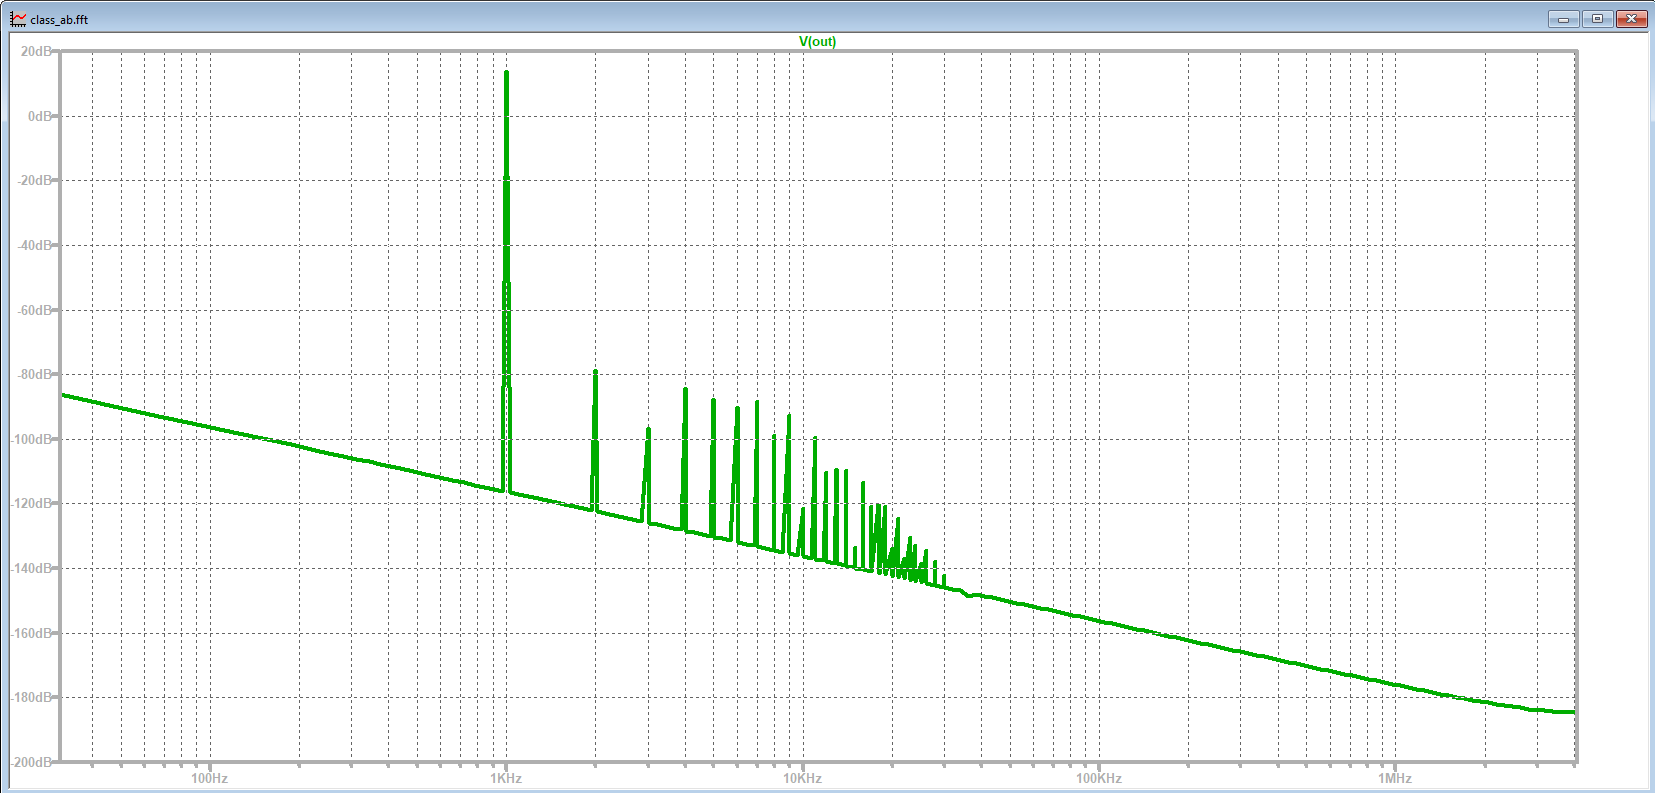The image size is (1655, 793).
Task: Close the class_ab.fft window
Action: coord(1631,19)
